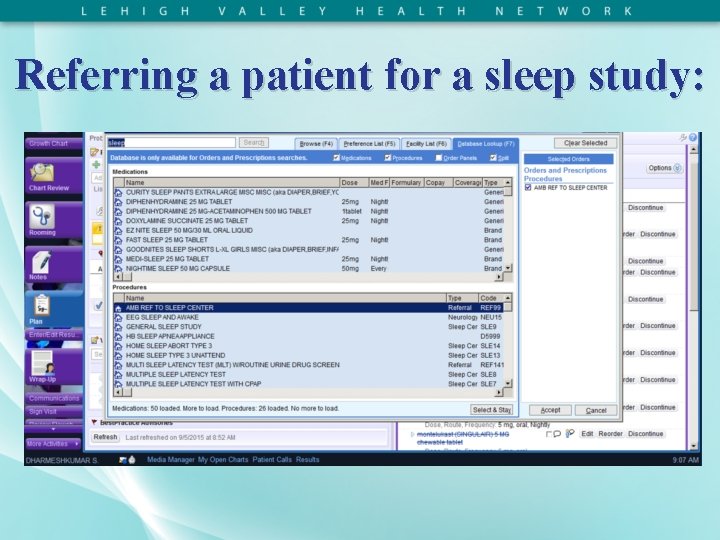Image resolution: width=720 pixels, height=540 pixels.
Task: Select MULTIPLE SLEEP LATENCY TEST WITH CPAP
Action: point(309,384)
